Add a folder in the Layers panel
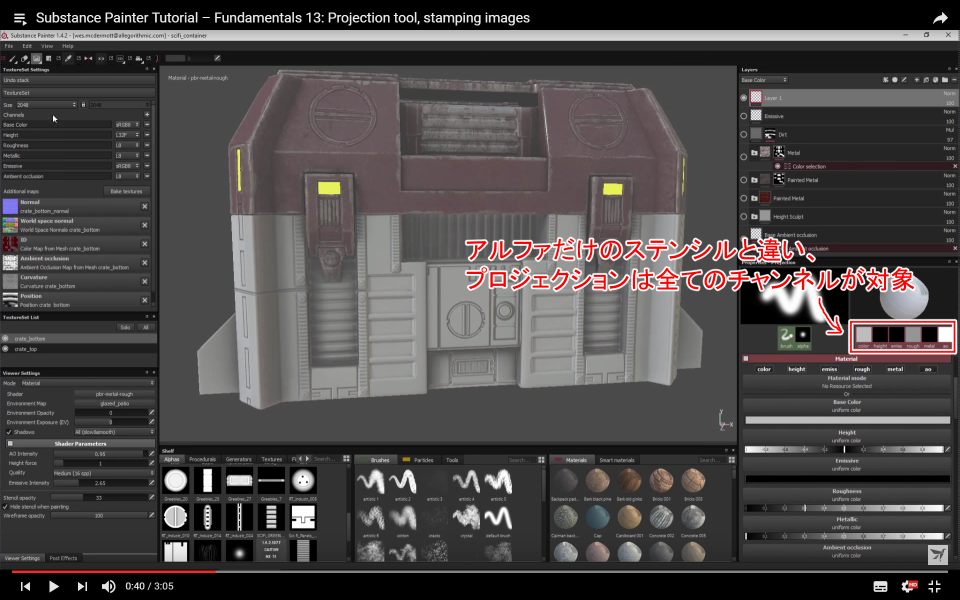960x600 pixels. 945,80
